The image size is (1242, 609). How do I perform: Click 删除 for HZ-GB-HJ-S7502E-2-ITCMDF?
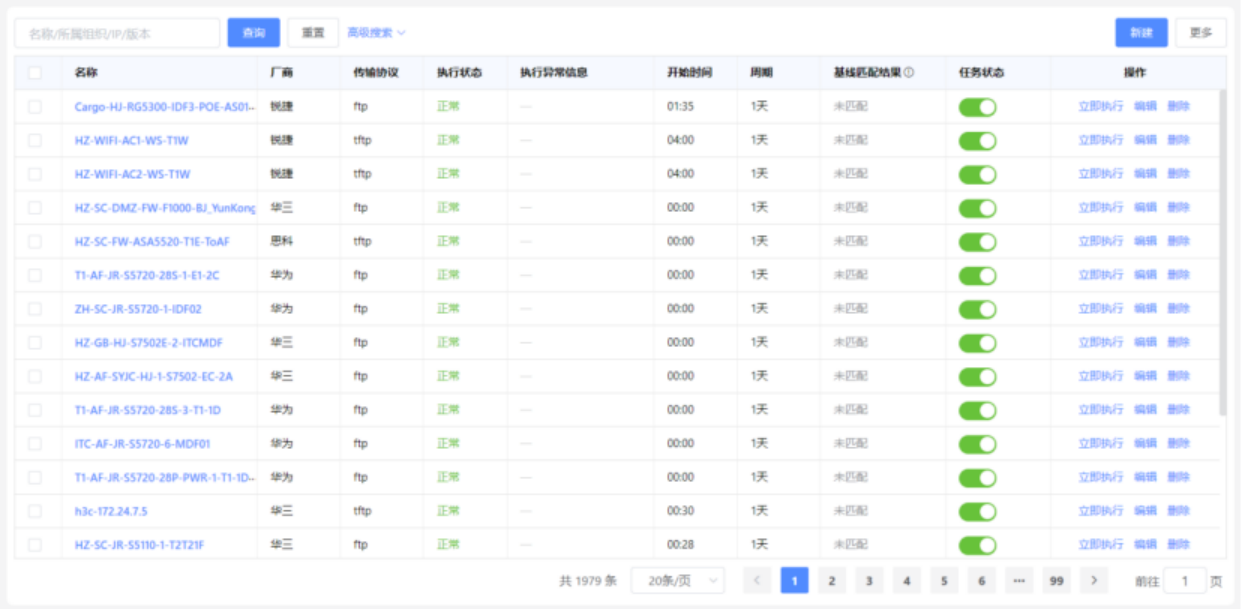[x=1178, y=343]
